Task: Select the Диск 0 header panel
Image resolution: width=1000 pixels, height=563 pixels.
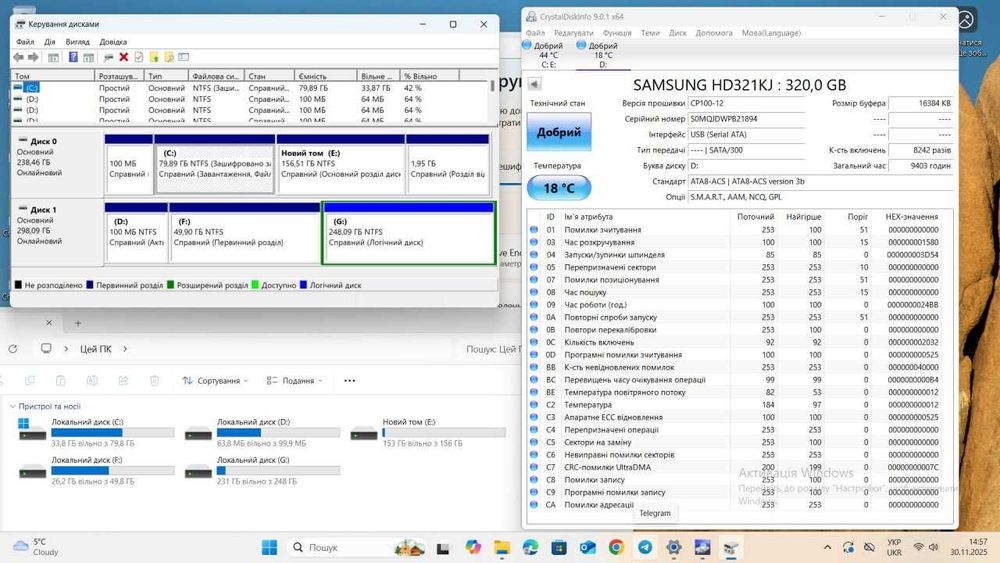Action: [57, 164]
